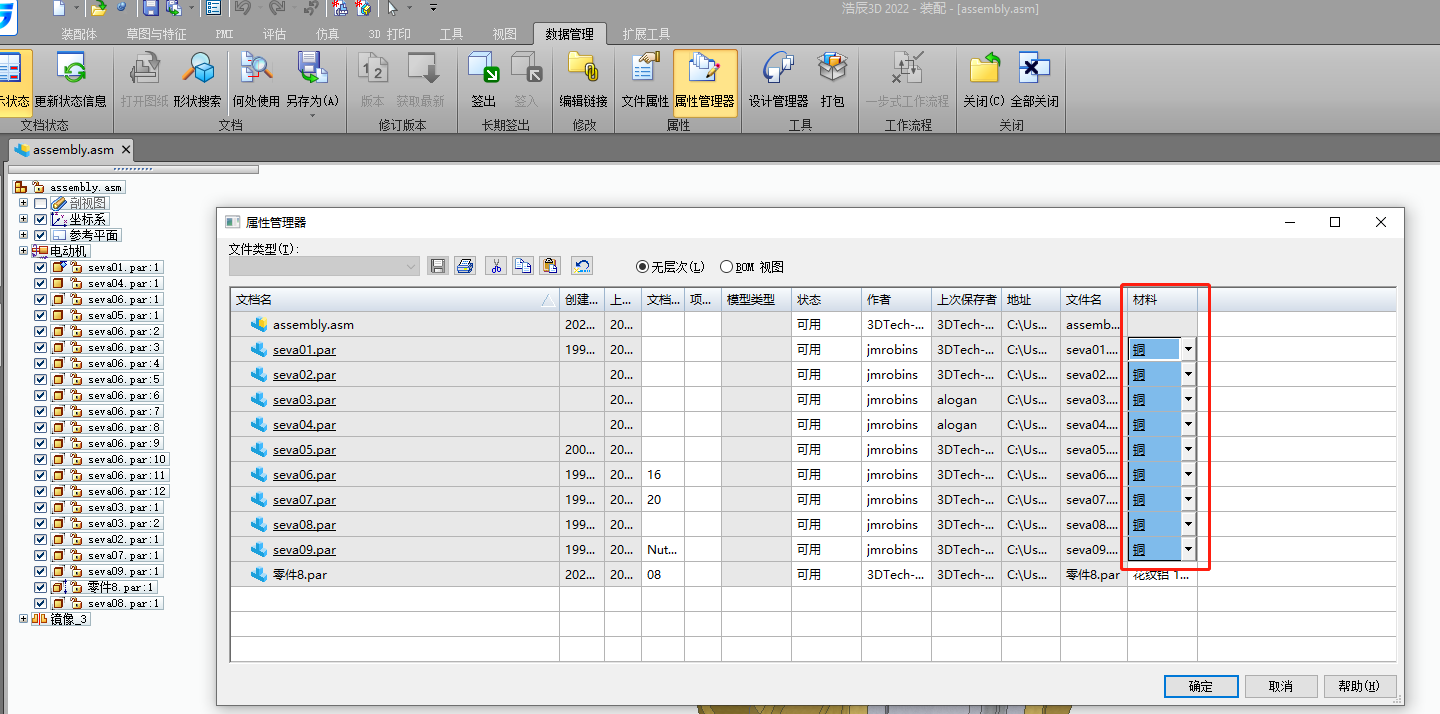Image resolution: width=1440 pixels, height=714 pixels.
Task: Click the open folder icon in quick access bar
Action: pyautogui.click(x=99, y=8)
